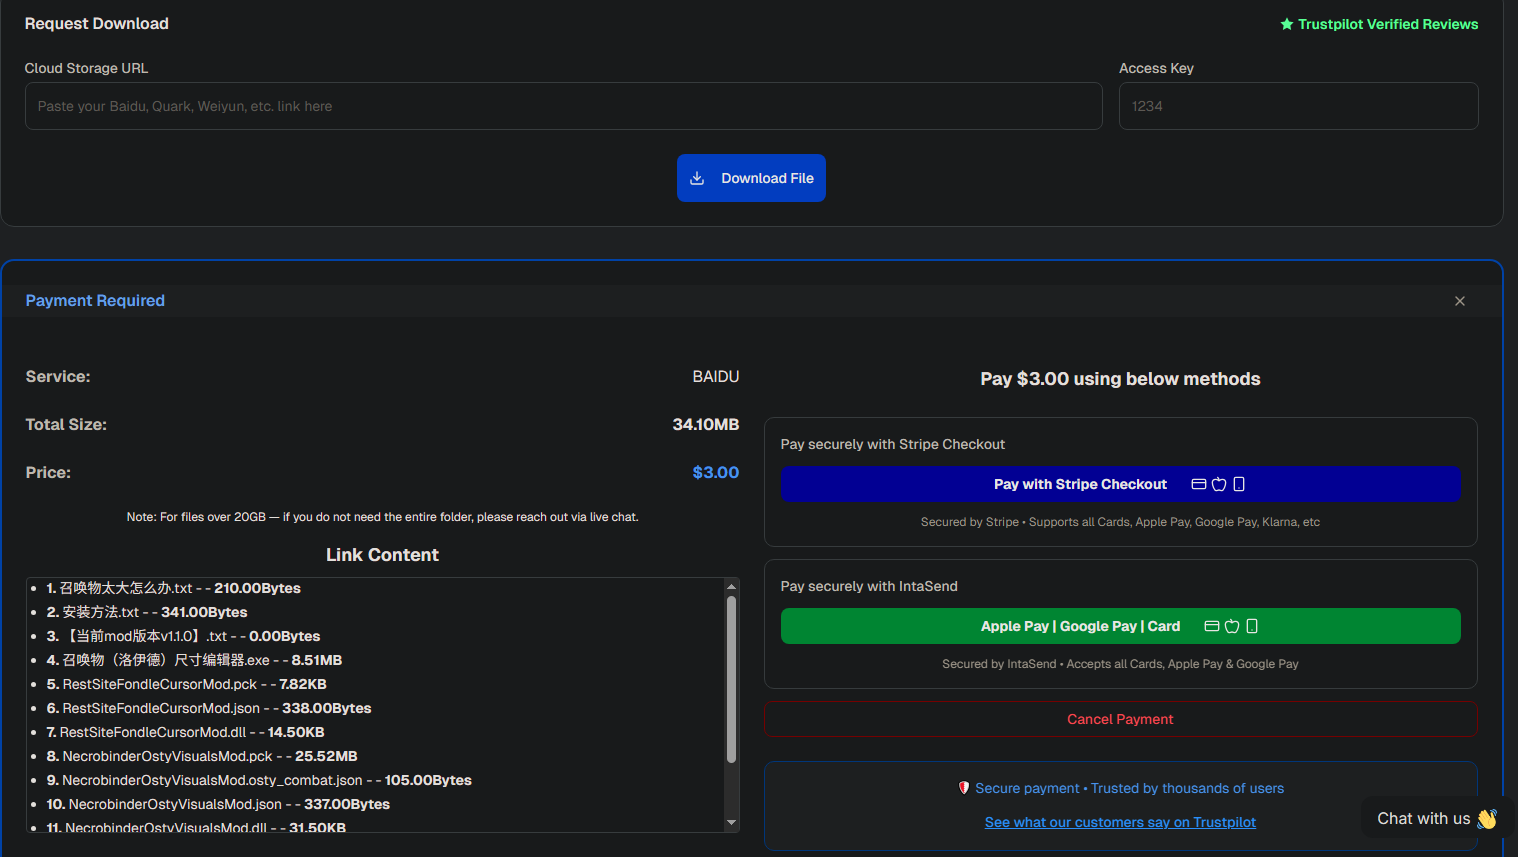Viewport: 1518px width, 857px height.
Task: Click the Download File button
Action: point(751,178)
